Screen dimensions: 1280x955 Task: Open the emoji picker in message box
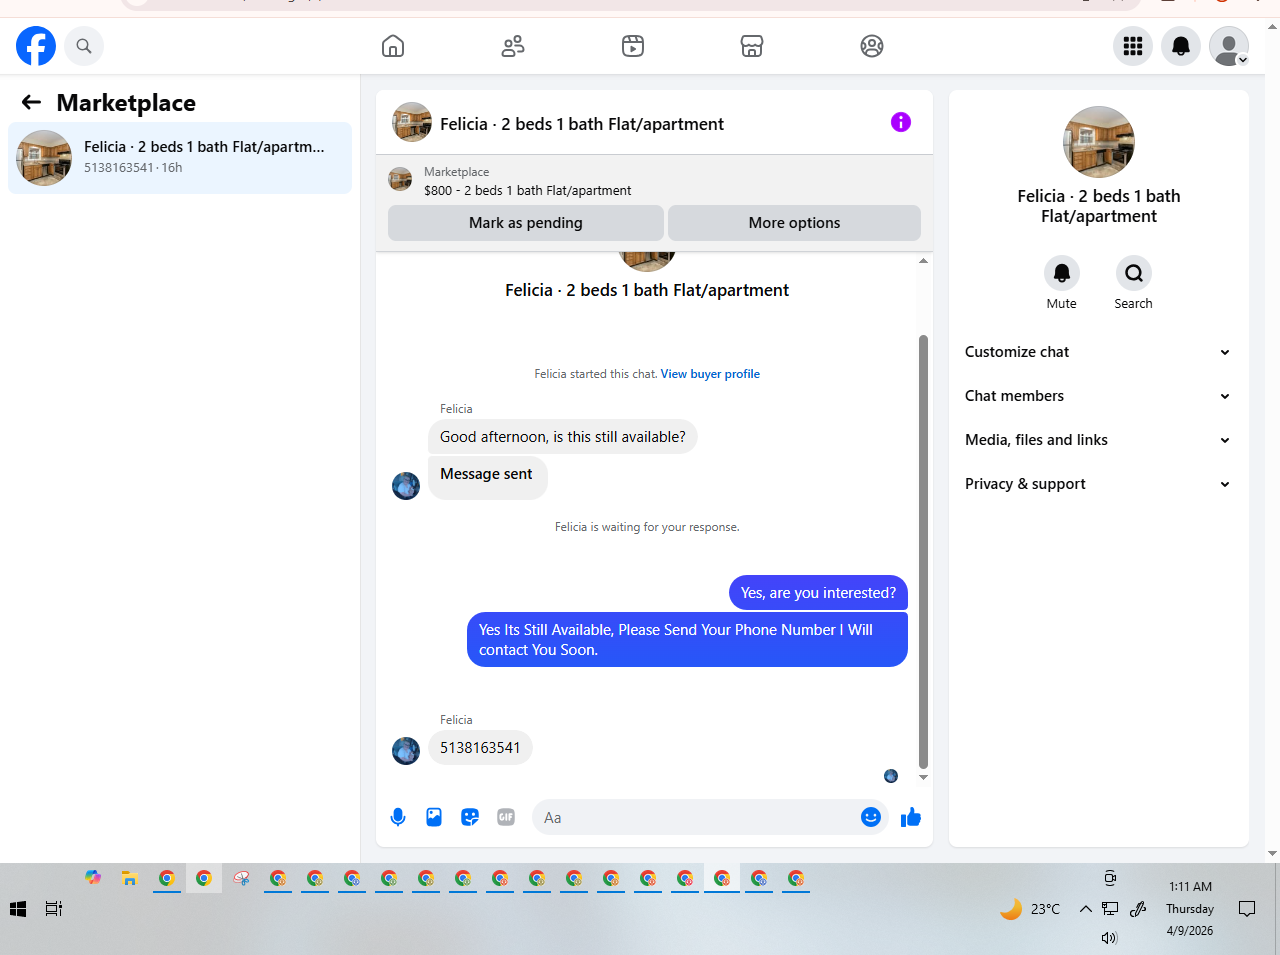[871, 817]
